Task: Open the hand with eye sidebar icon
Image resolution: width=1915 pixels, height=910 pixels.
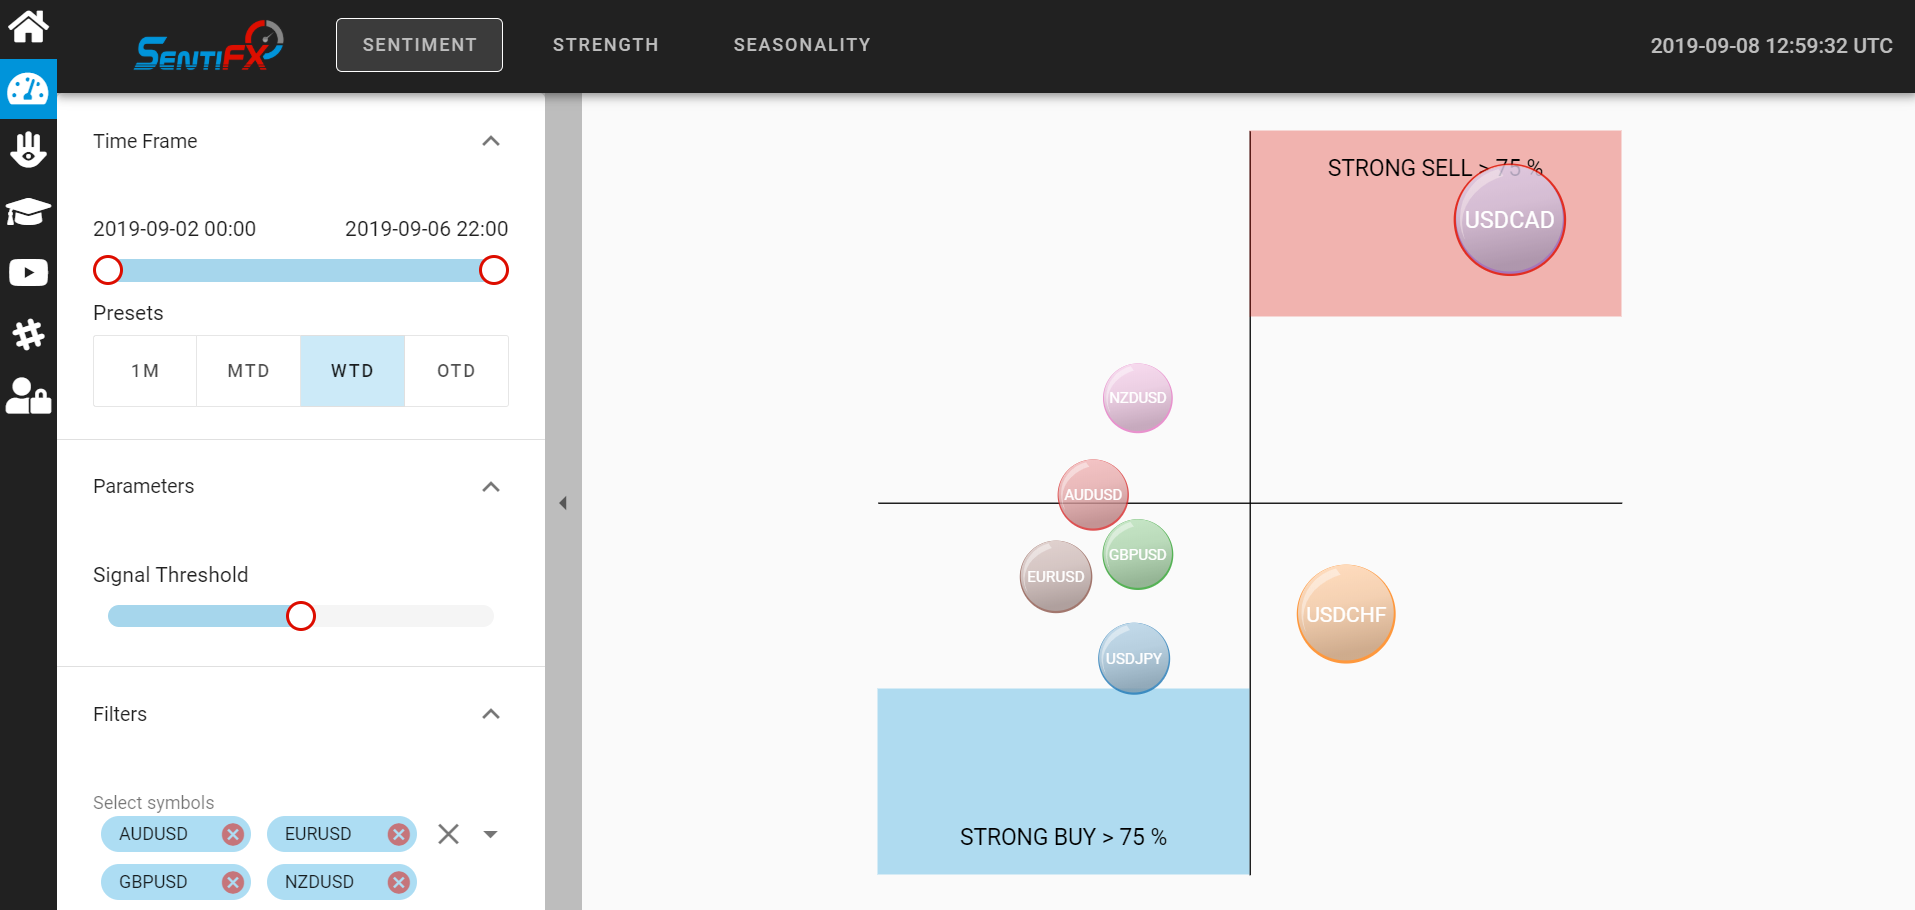Action: (28, 150)
